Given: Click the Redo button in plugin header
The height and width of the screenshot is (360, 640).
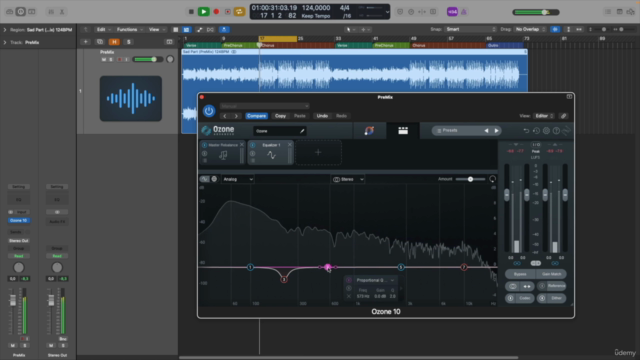Looking at the screenshot, I should (341, 116).
